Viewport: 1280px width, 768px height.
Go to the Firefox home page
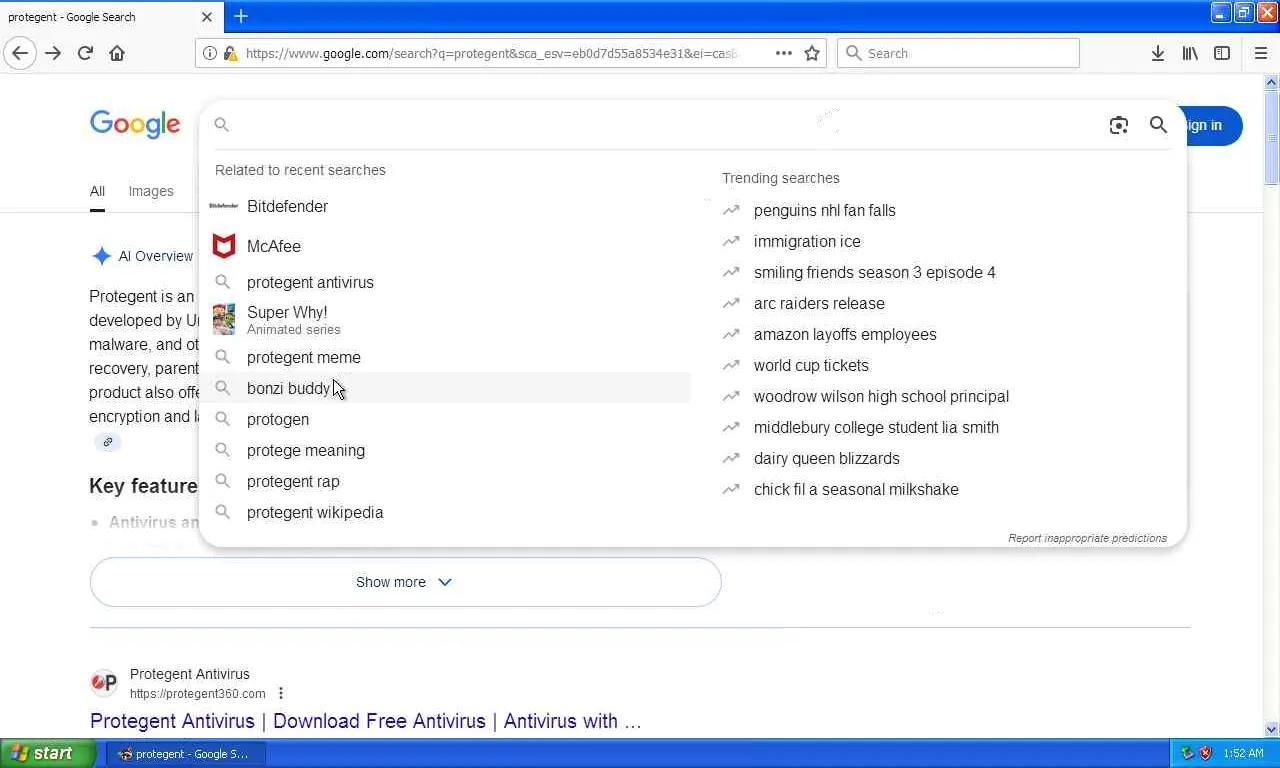pyautogui.click(x=117, y=53)
